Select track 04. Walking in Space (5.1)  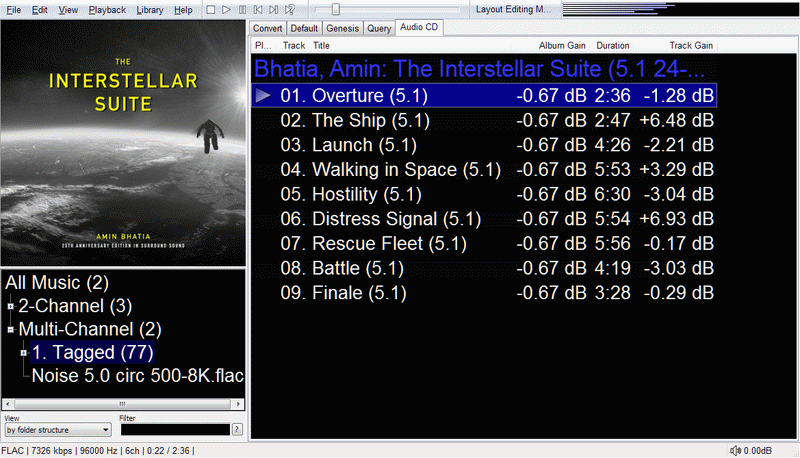(x=484, y=169)
